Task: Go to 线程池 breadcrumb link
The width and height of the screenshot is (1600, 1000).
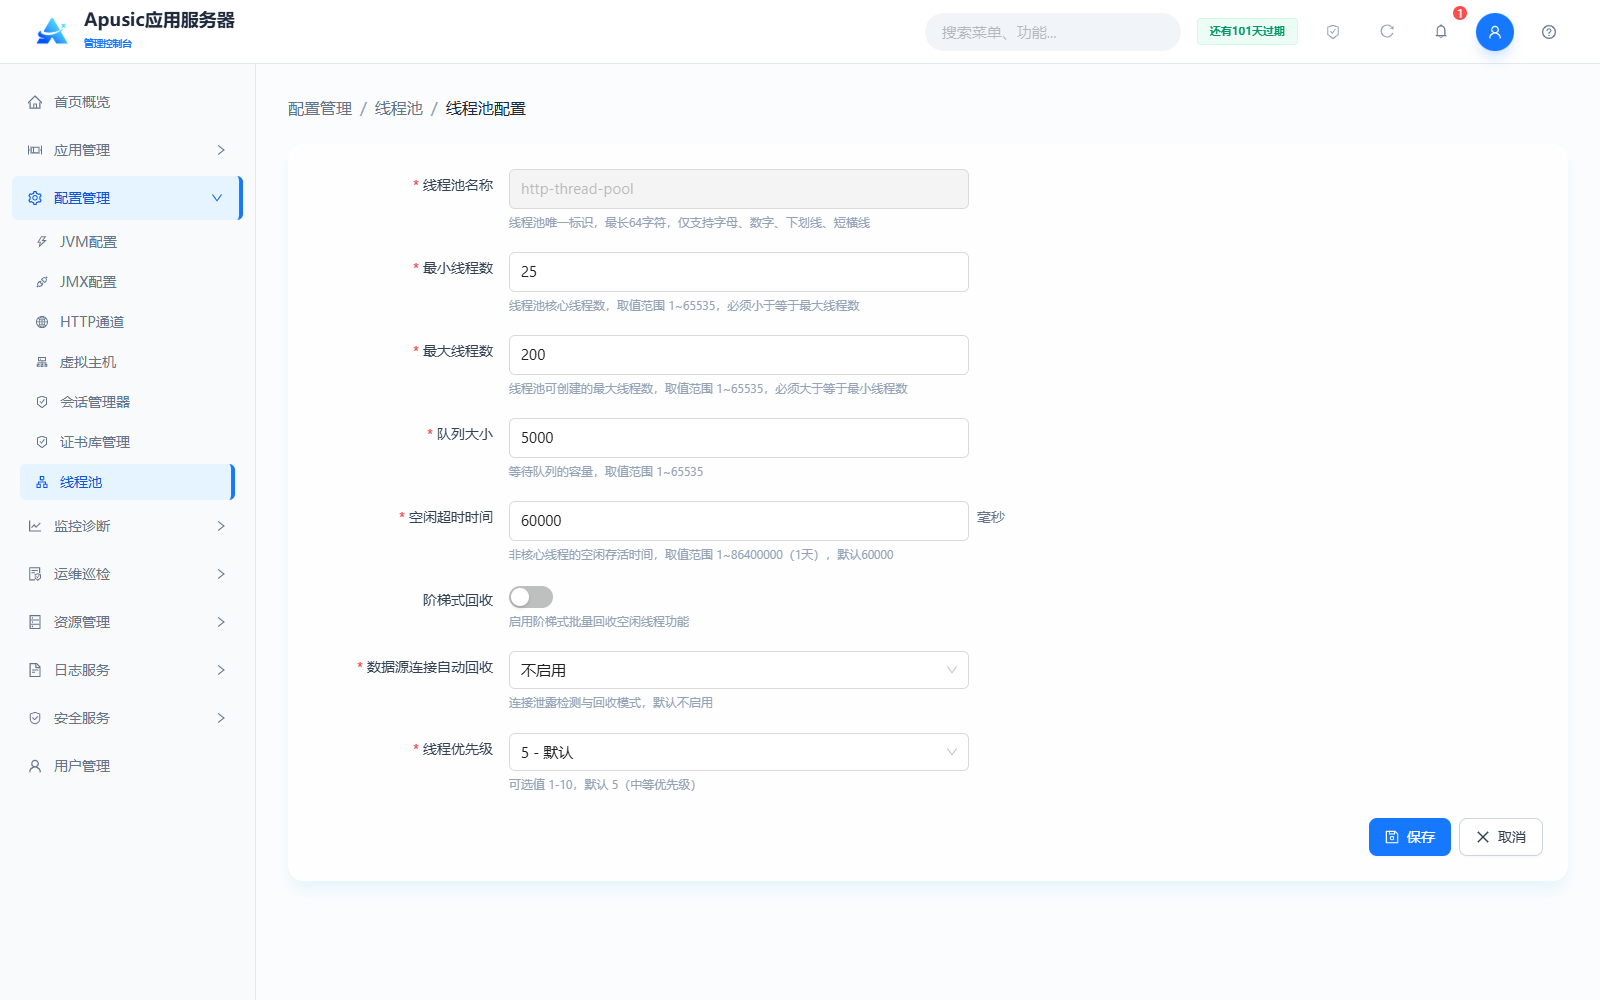Action: [399, 108]
